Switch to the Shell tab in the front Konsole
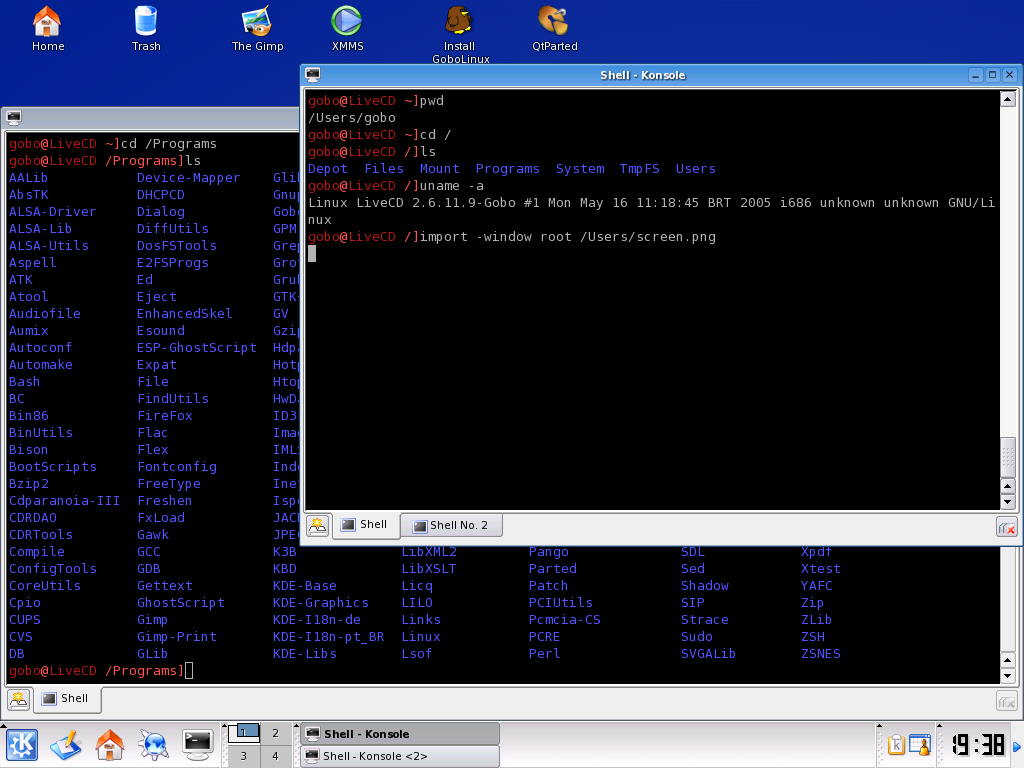The image size is (1024, 768). click(x=366, y=524)
